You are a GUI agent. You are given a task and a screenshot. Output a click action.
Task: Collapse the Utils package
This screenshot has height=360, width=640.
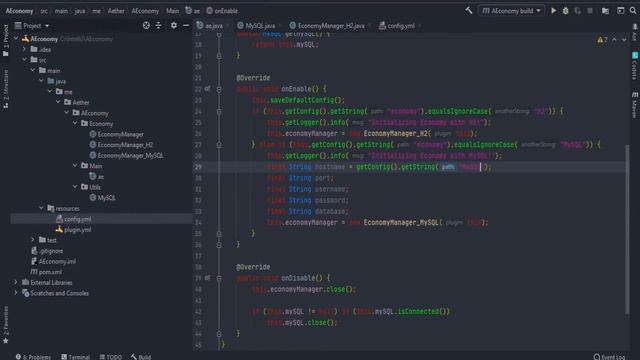75,187
